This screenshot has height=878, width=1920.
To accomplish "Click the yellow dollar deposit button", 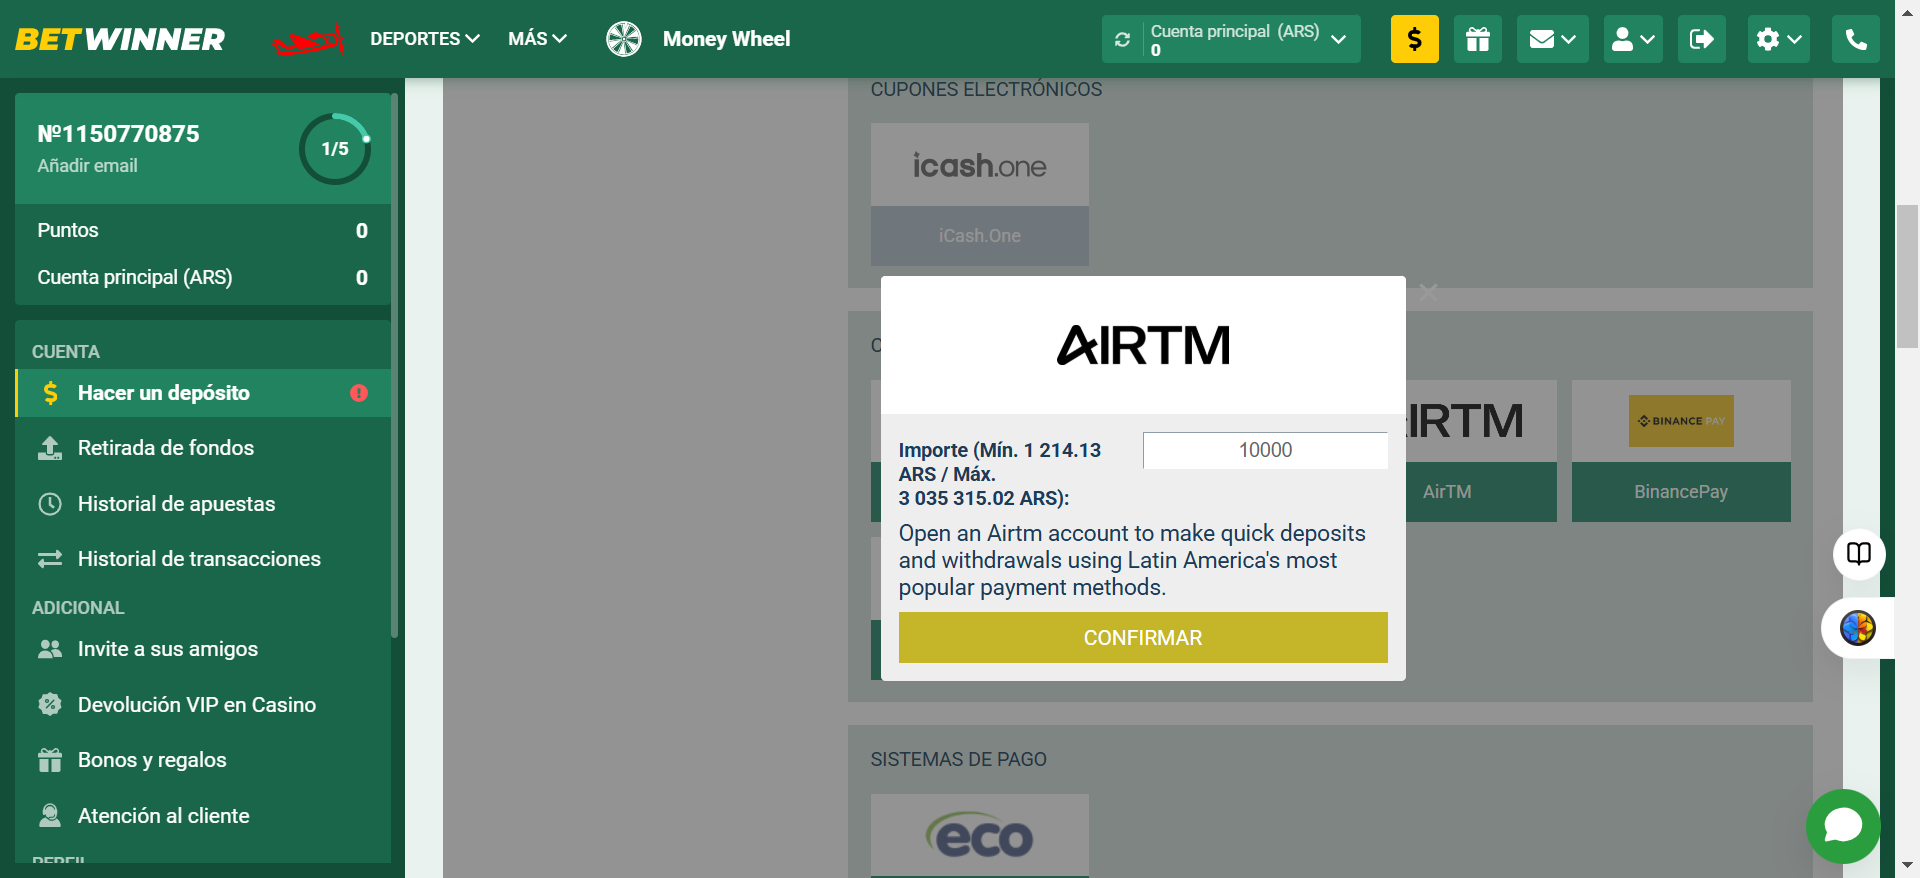I will pyautogui.click(x=1414, y=39).
